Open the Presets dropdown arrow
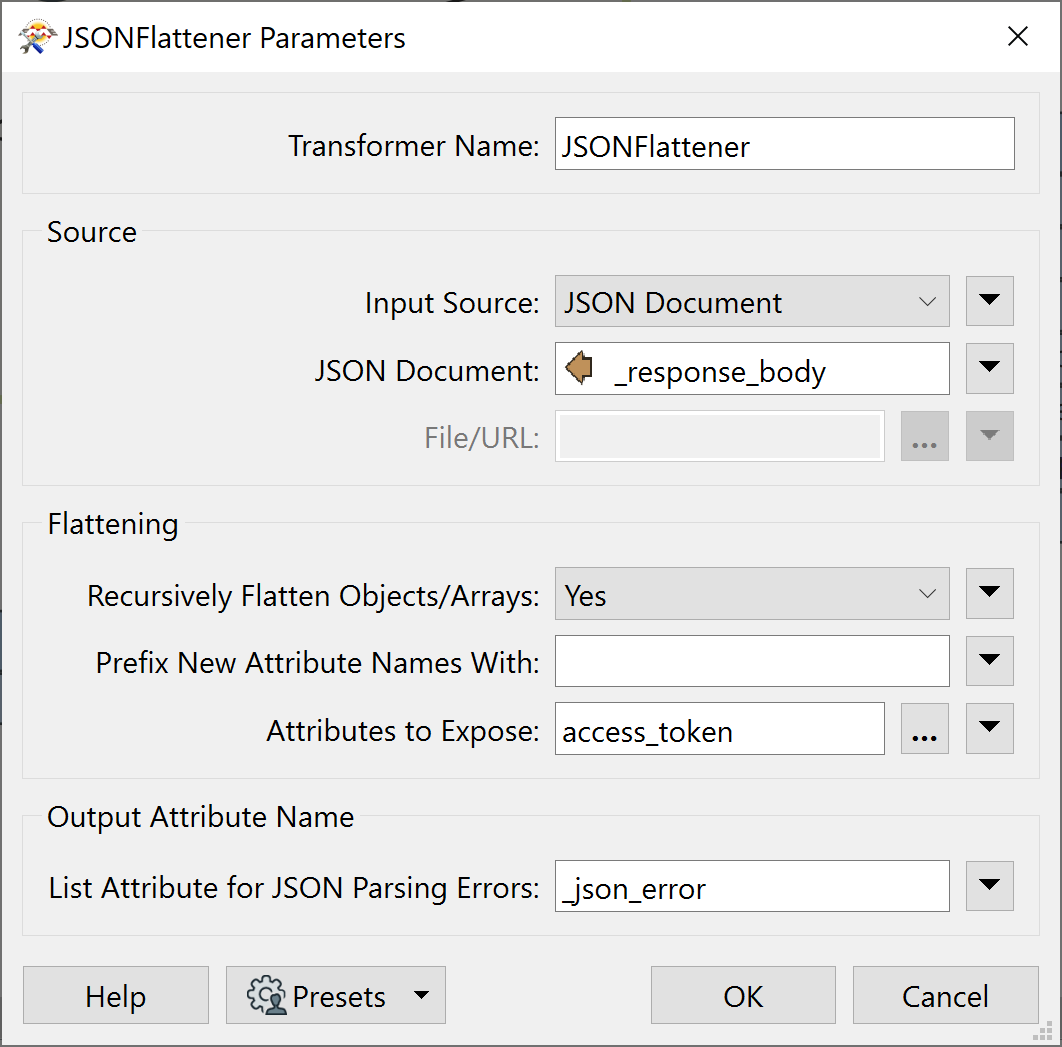This screenshot has height=1047, width=1062. pos(421,995)
